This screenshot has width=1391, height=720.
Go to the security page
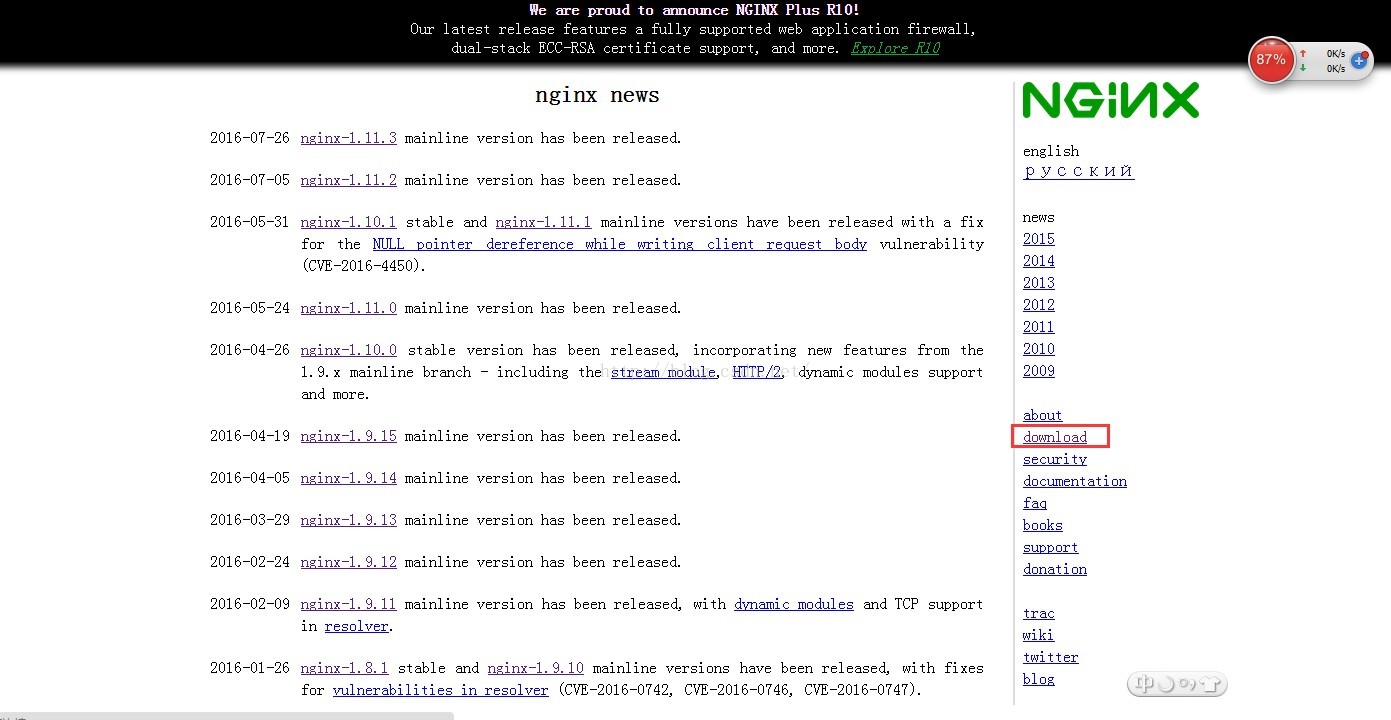point(1055,459)
